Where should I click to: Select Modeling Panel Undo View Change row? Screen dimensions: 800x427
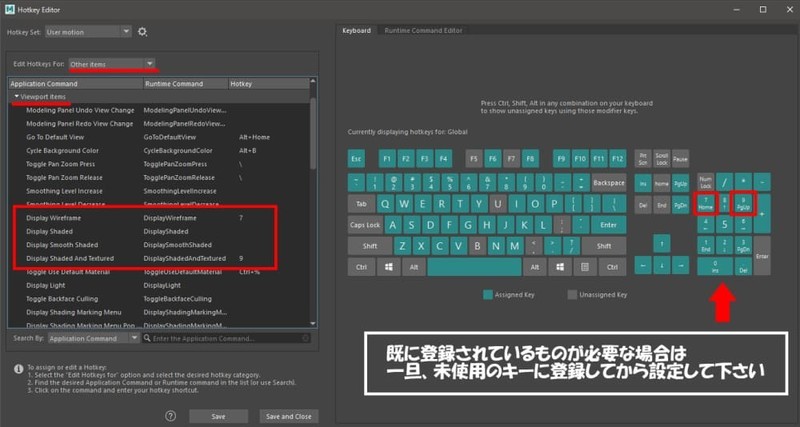click(159, 110)
